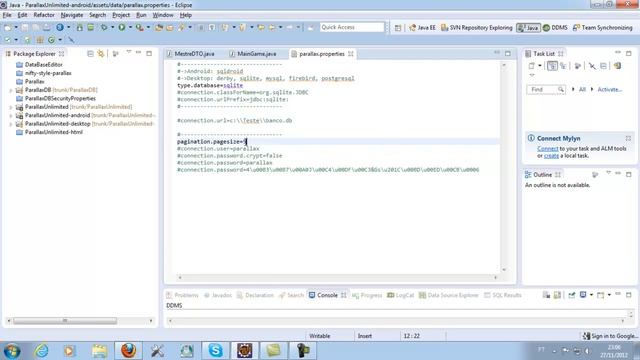The height and width of the screenshot is (360, 640).
Task: Toggle Pin Console button
Action: (x=571, y=295)
